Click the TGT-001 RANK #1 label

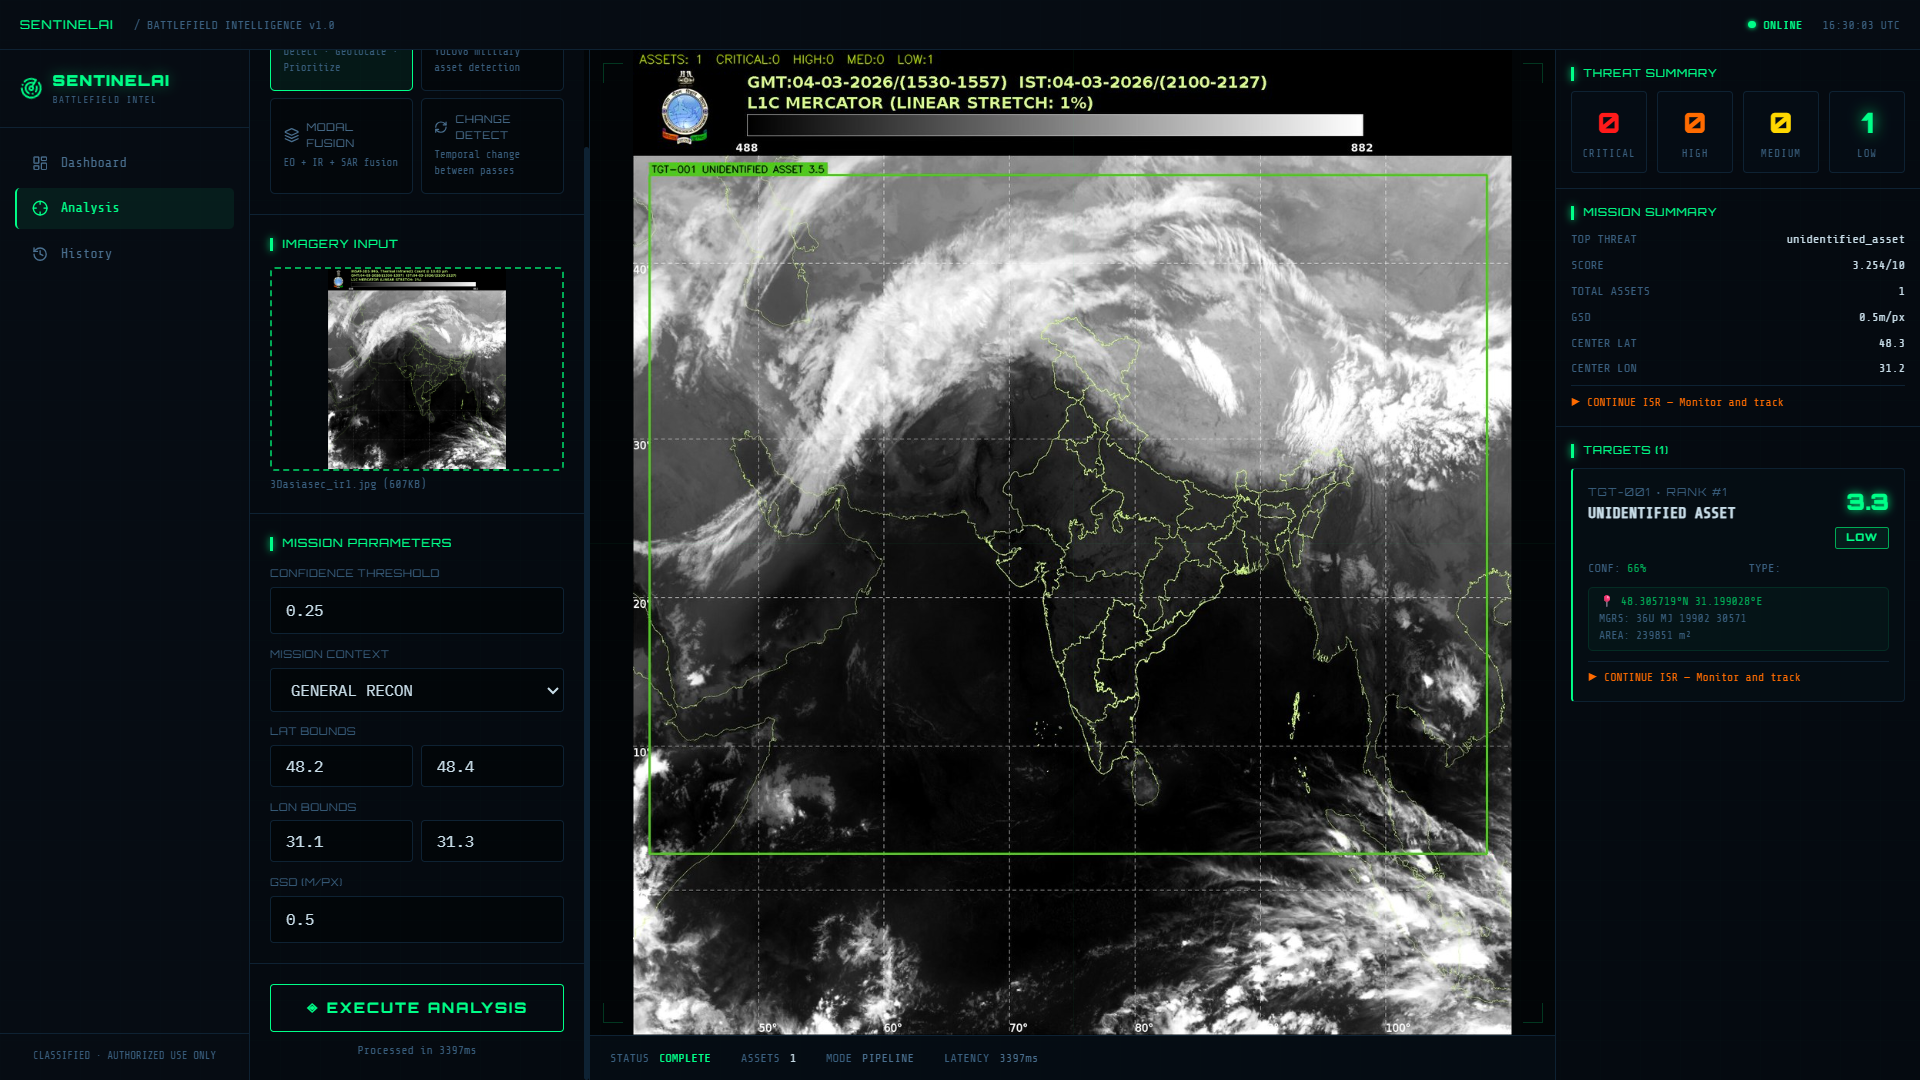point(1657,492)
